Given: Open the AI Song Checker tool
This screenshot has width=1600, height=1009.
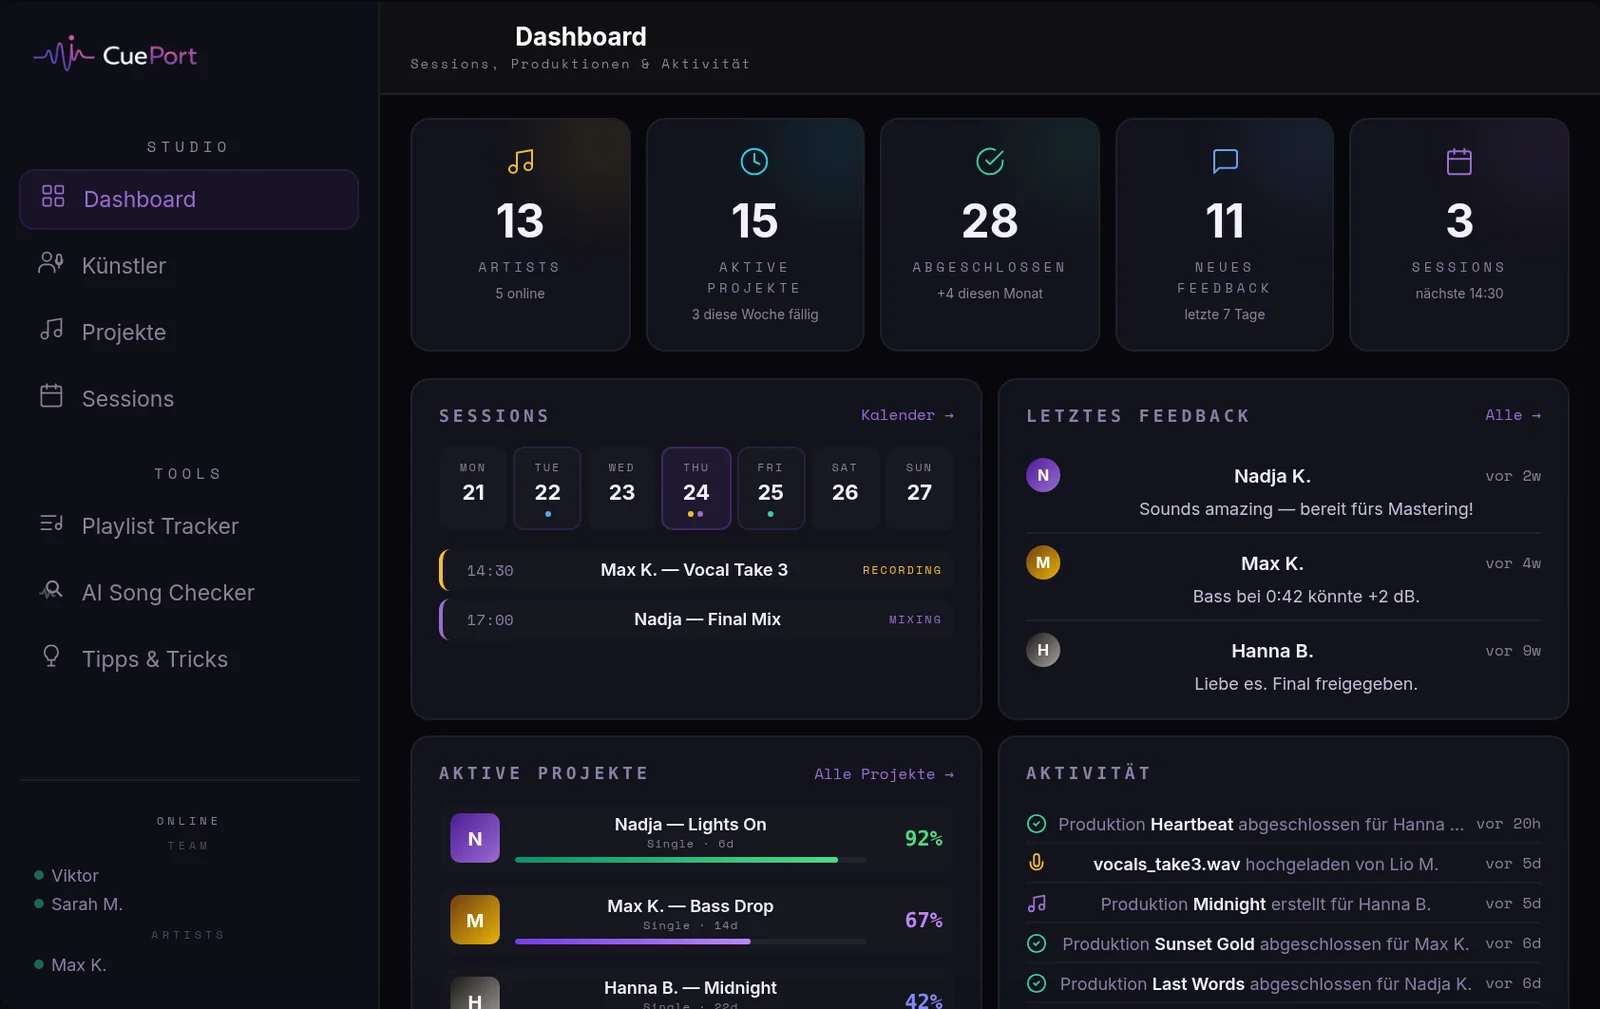Looking at the screenshot, I should [x=189, y=592].
